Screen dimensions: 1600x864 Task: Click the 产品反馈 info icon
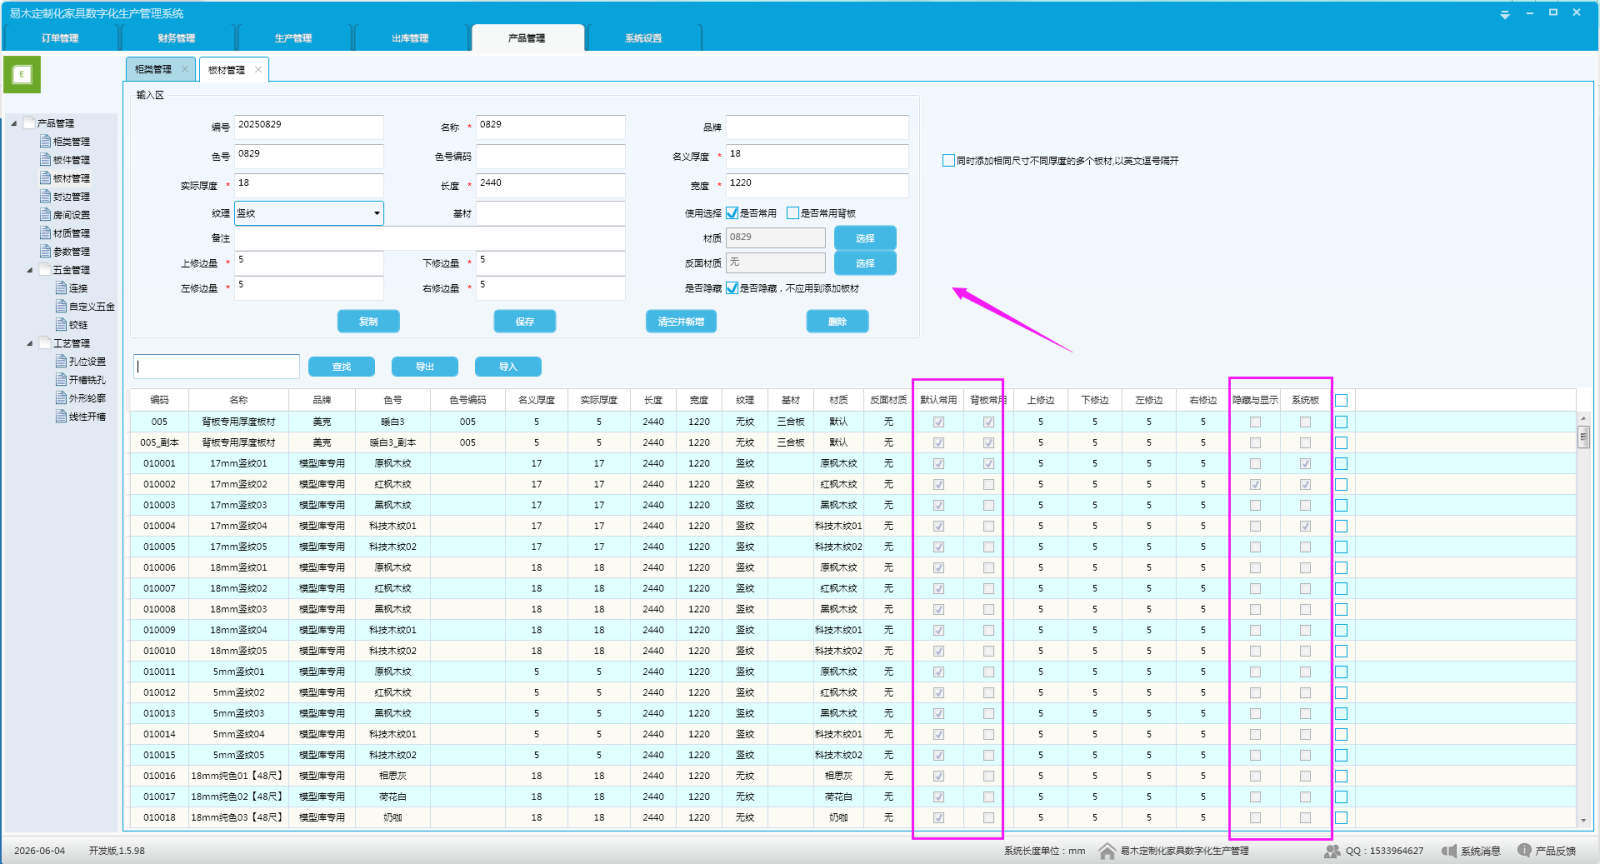pyautogui.click(x=1524, y=850)
